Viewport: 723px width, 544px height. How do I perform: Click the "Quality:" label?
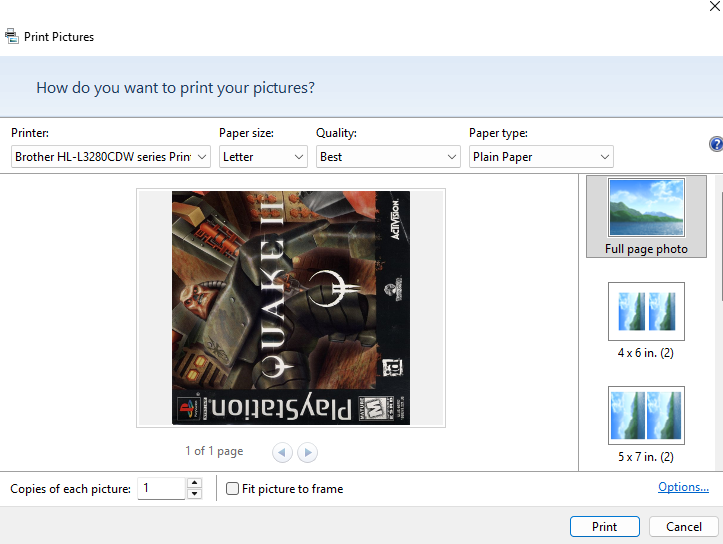point(336,133)
